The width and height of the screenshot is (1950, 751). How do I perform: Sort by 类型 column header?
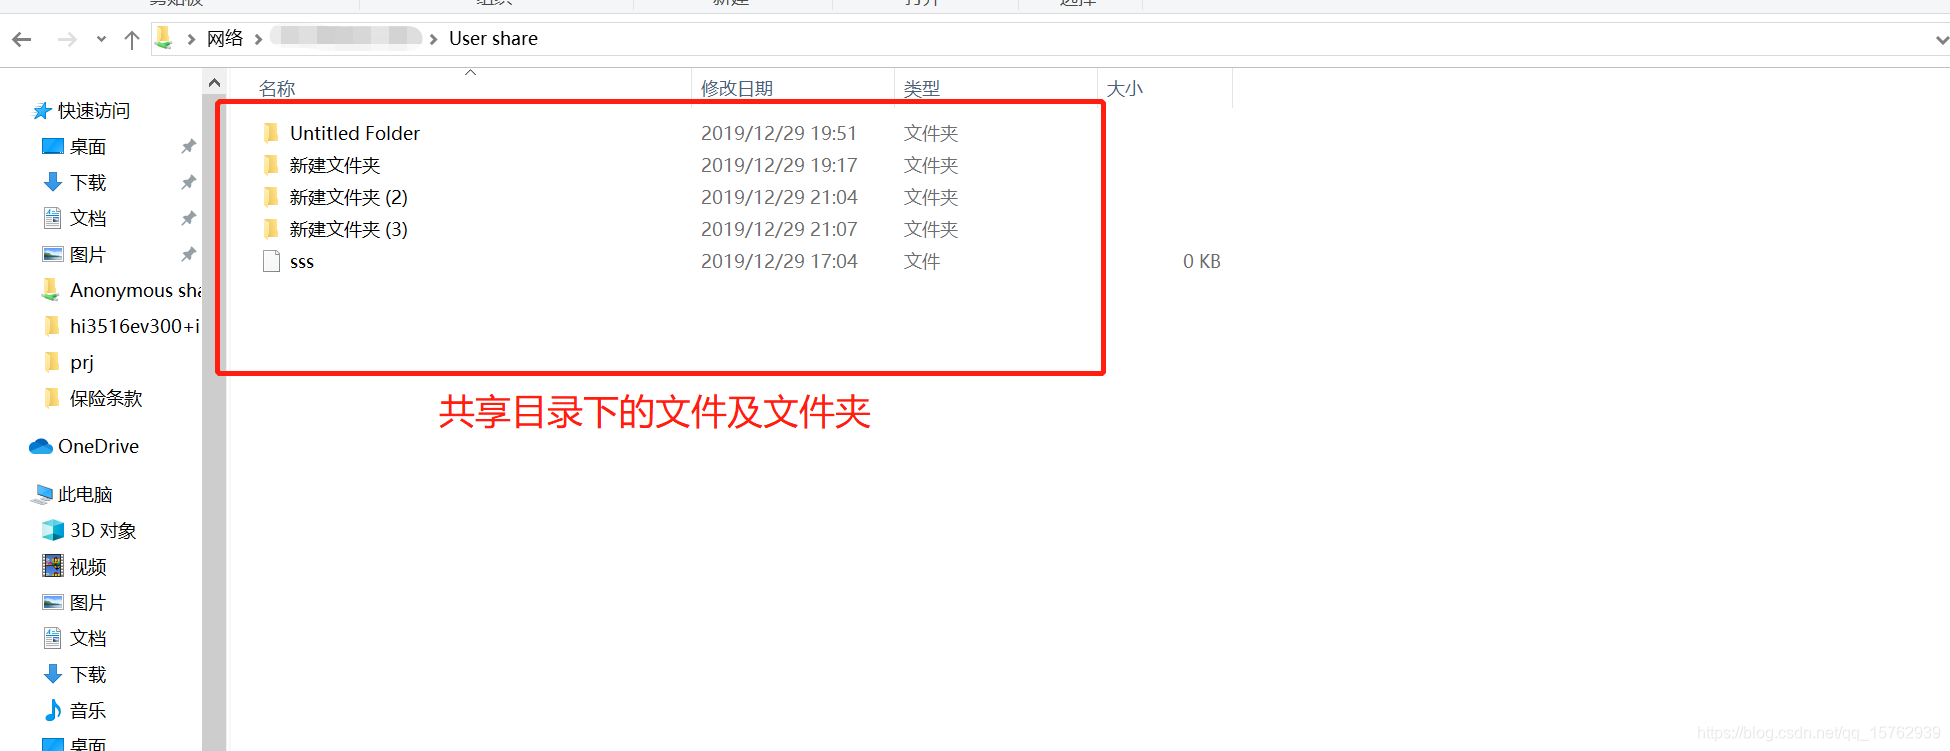(x=922, y=88)
